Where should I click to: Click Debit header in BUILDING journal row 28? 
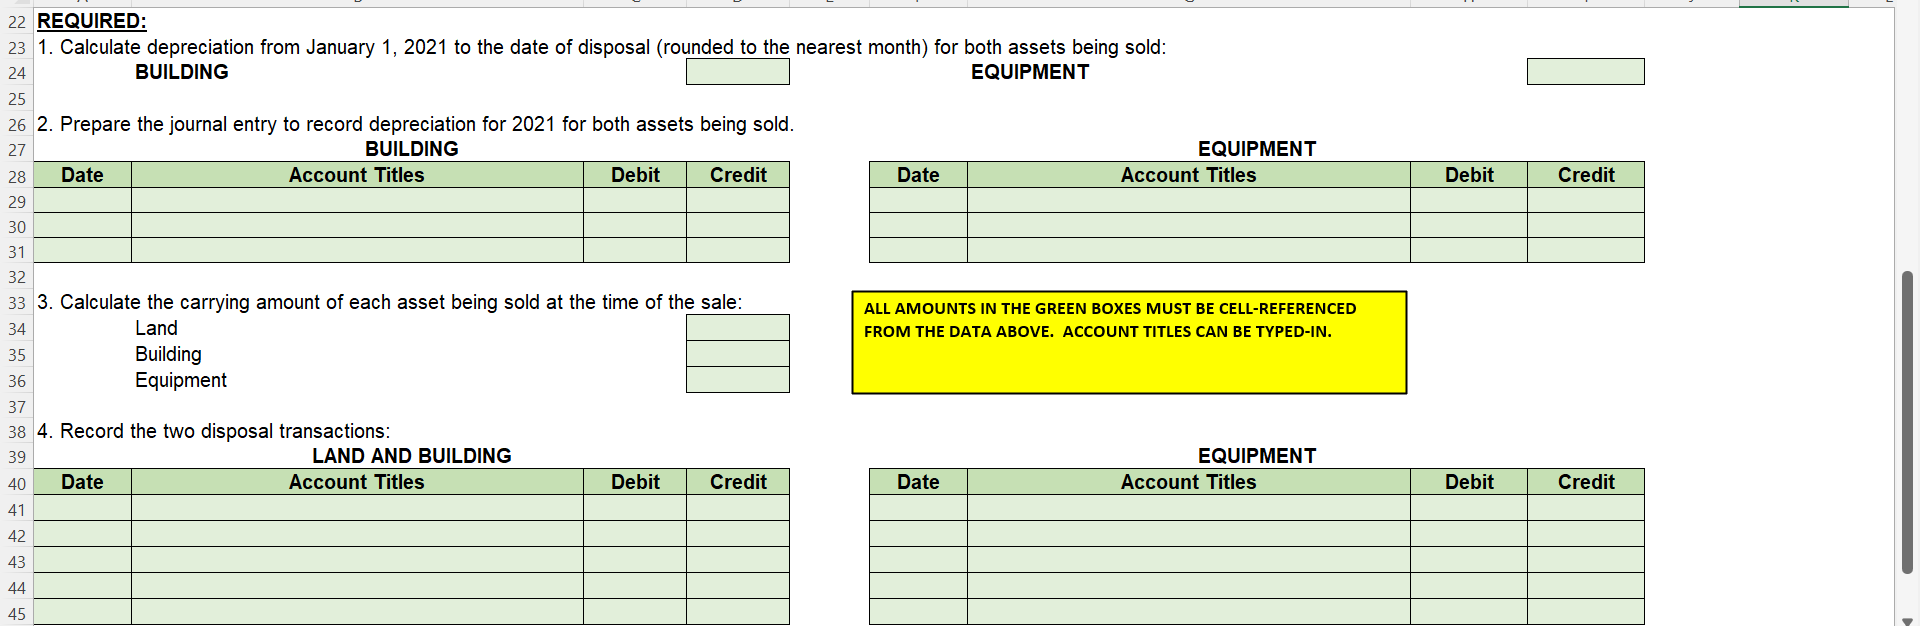coord(635,175)
